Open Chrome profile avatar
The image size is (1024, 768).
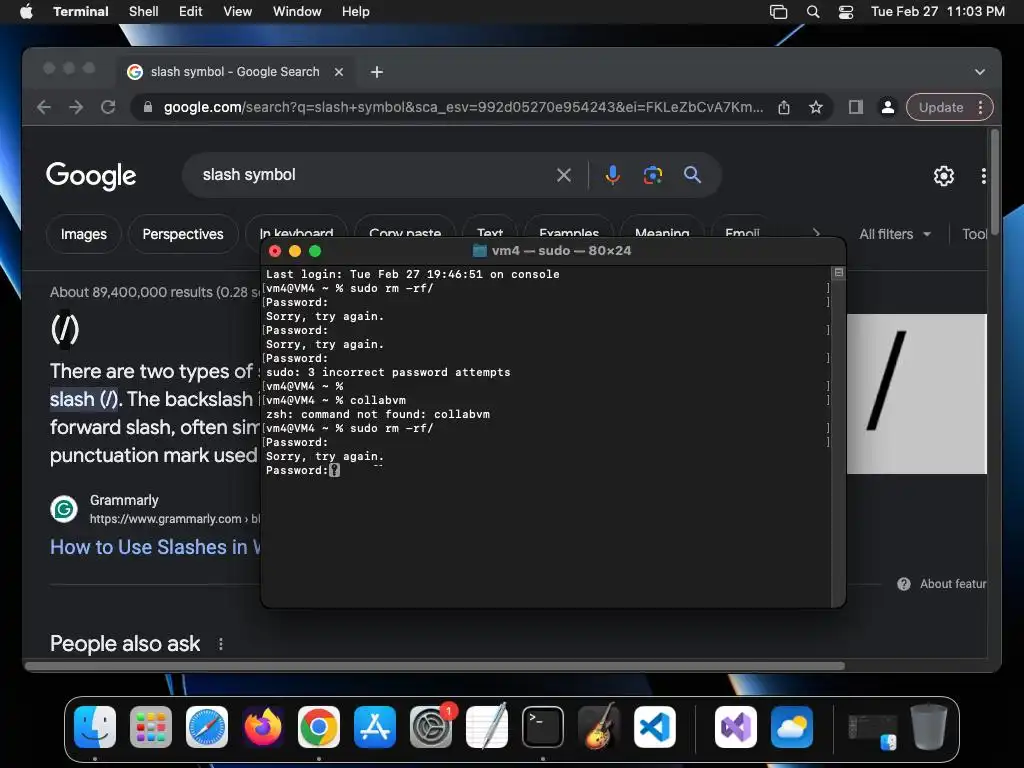pos(888,107)
